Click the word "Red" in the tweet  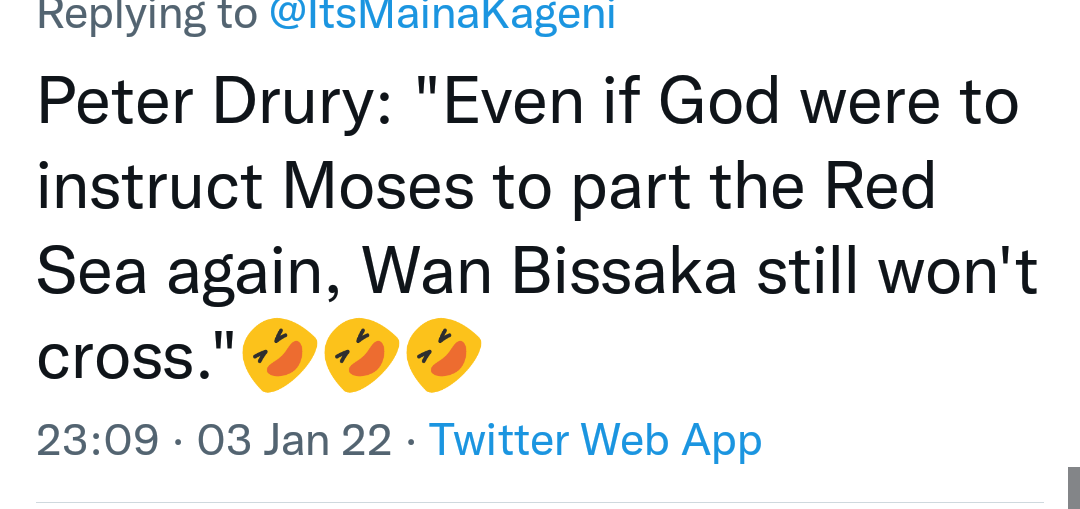880,187
